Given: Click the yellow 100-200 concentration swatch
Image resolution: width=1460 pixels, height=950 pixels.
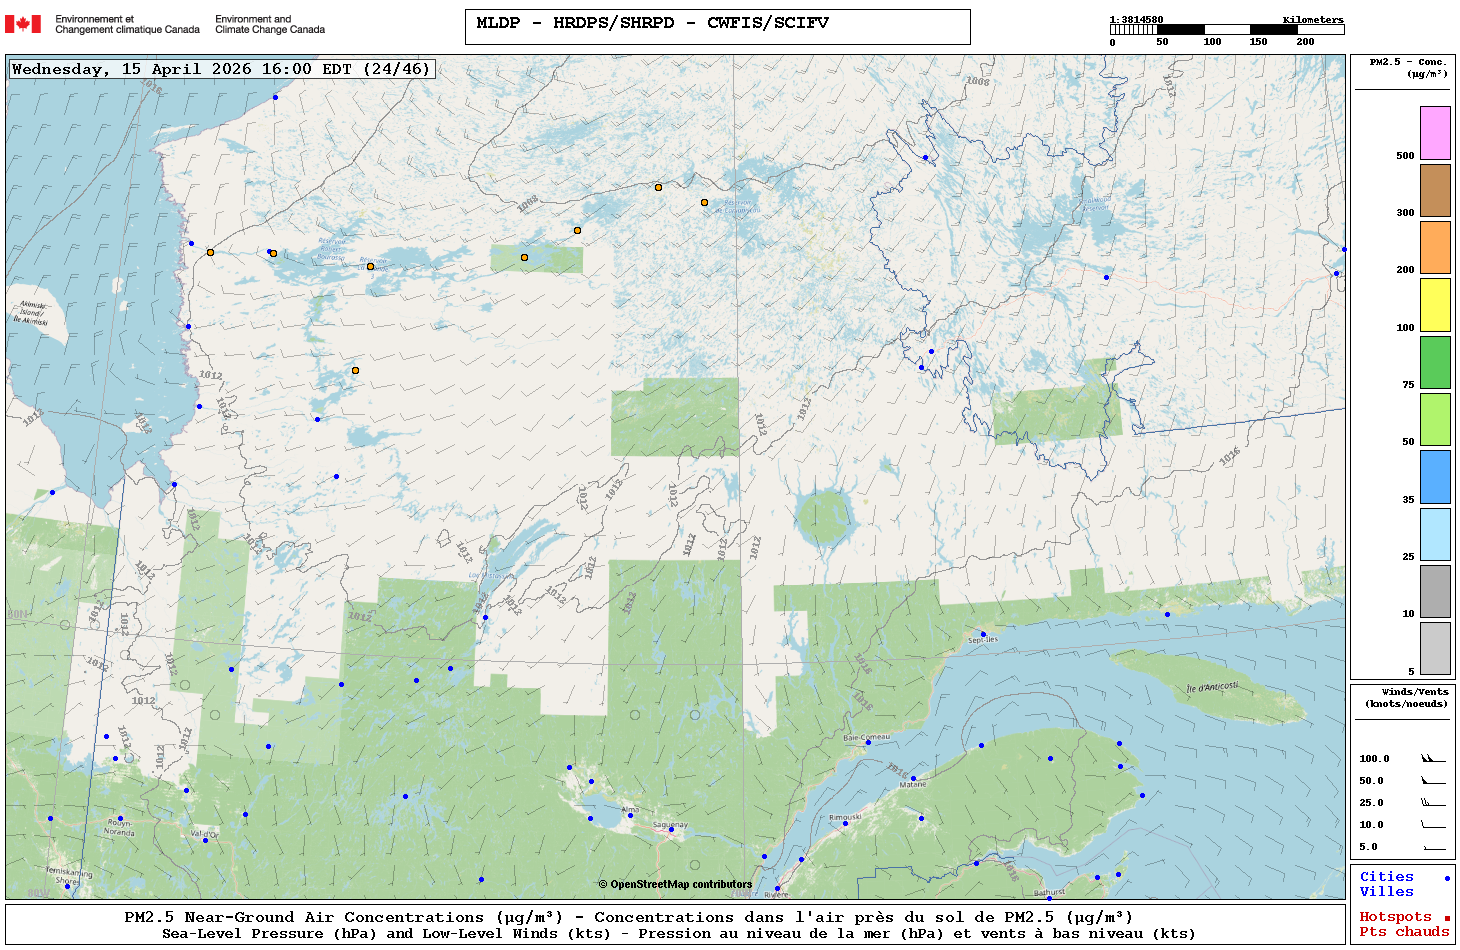Looking at the screenshot, I should point(1435,305).
